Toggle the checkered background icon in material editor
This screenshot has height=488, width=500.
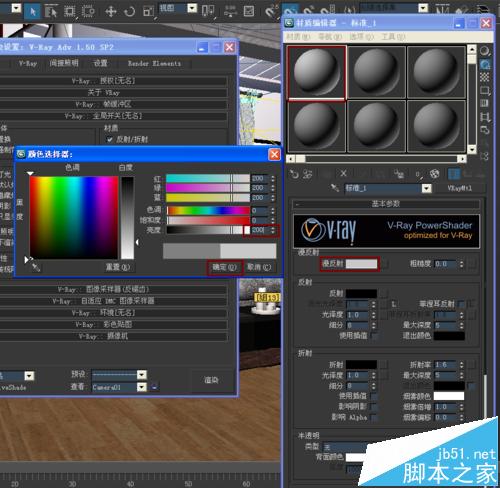pos(485,77)
